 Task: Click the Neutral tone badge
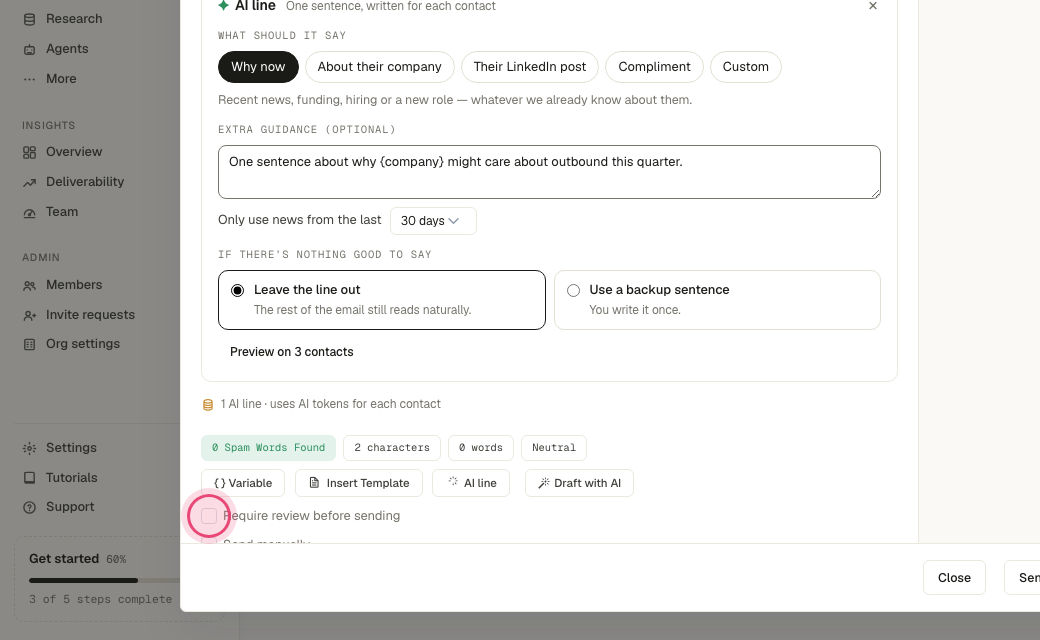click(554, 448)
